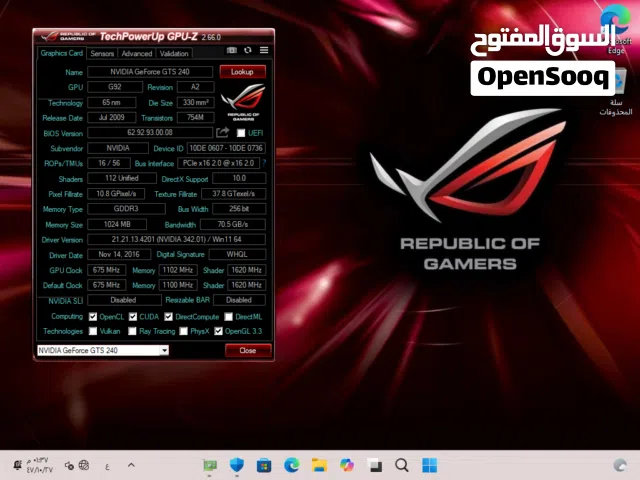
Task: Toggle the CUDA checkbox
Action: click(133, 317)
